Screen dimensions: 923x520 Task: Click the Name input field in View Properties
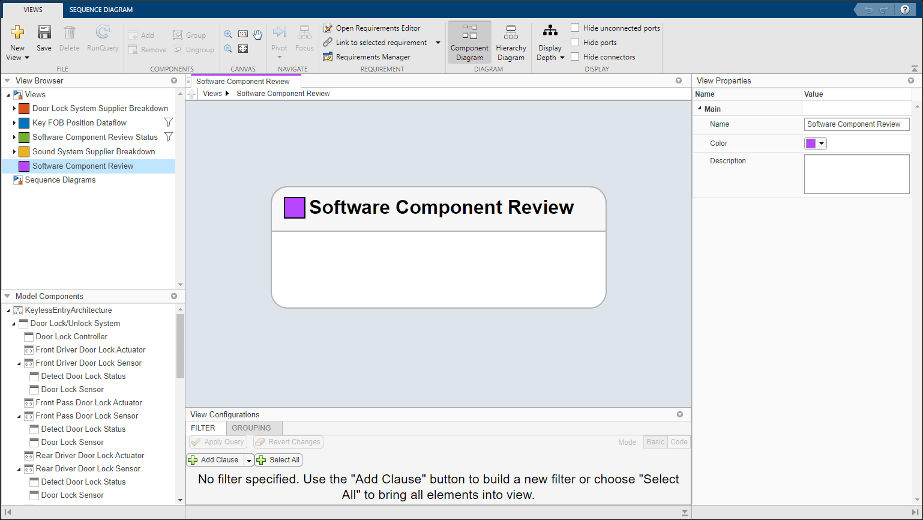[856, 124]
